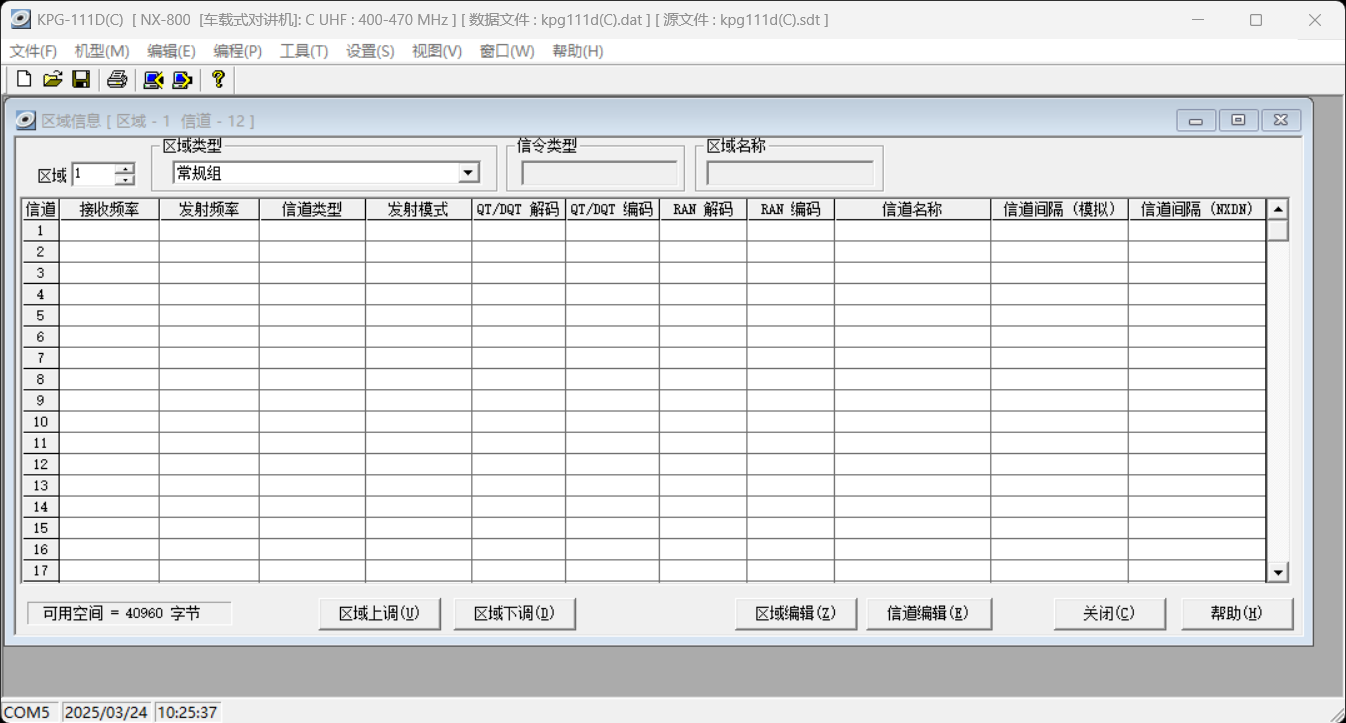1346x723 pixels.
Task: Open a data file via folder icon
Action: (x=53, y=80)
